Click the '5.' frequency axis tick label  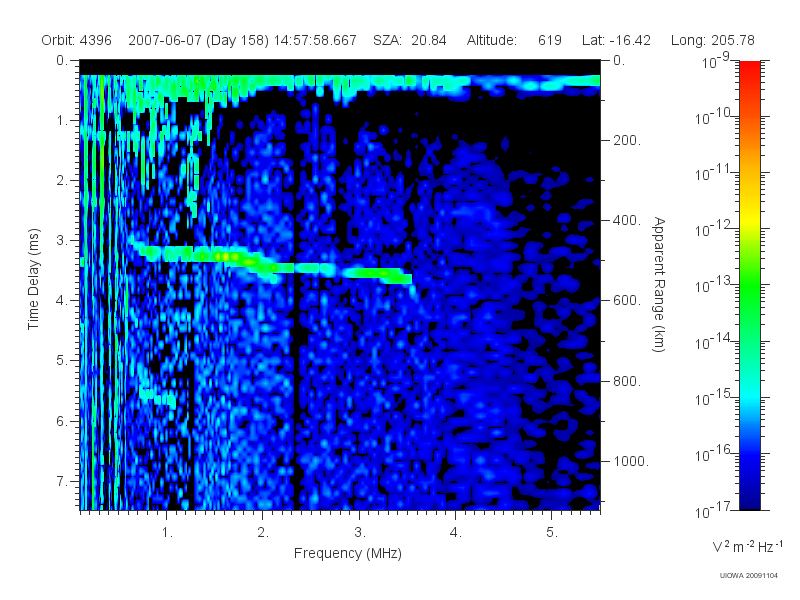coord(552,533)
